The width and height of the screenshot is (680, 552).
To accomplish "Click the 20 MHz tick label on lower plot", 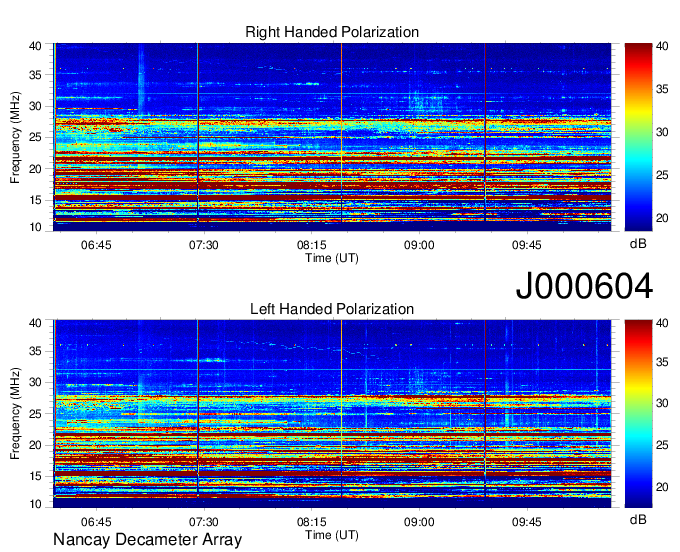I will (x=35, y=445).
